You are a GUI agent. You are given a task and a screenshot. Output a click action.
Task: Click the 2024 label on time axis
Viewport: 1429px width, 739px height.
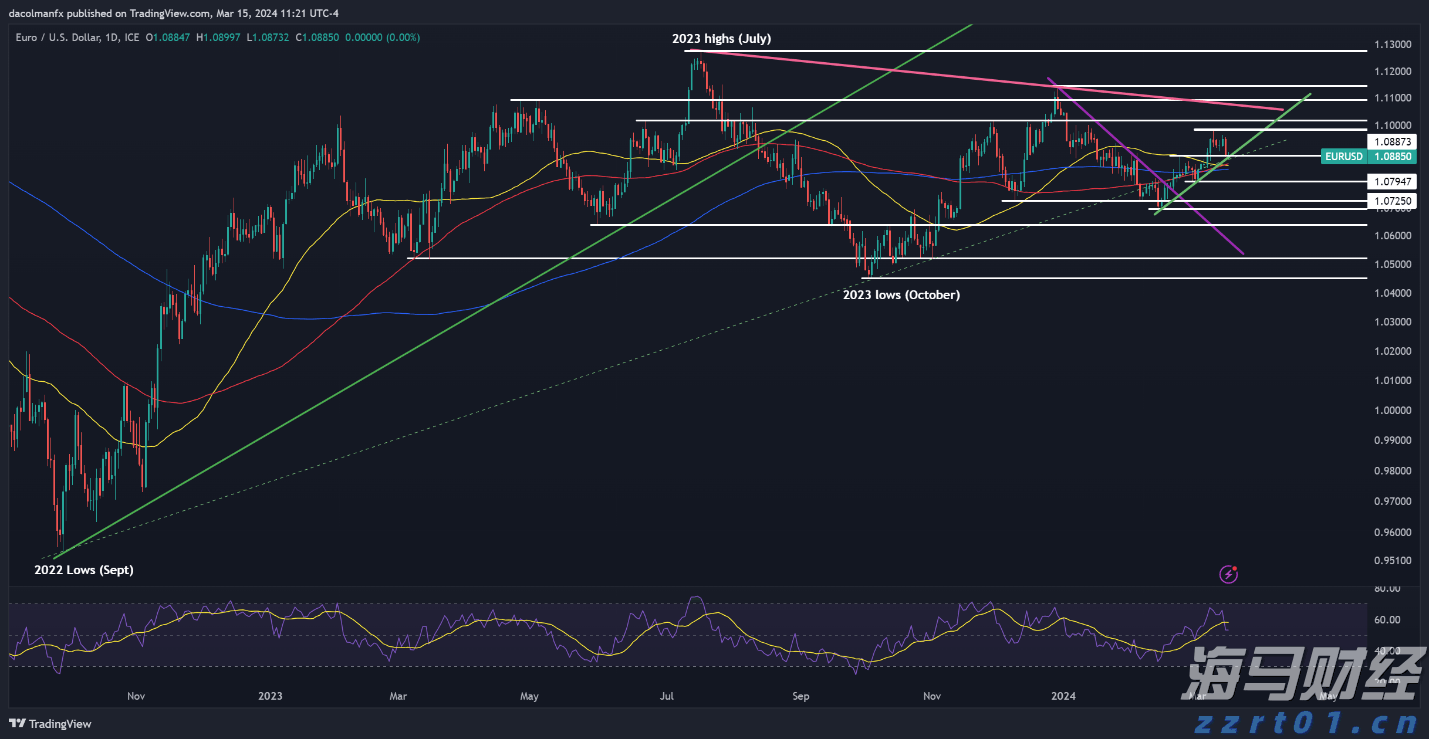point(1061,695)
